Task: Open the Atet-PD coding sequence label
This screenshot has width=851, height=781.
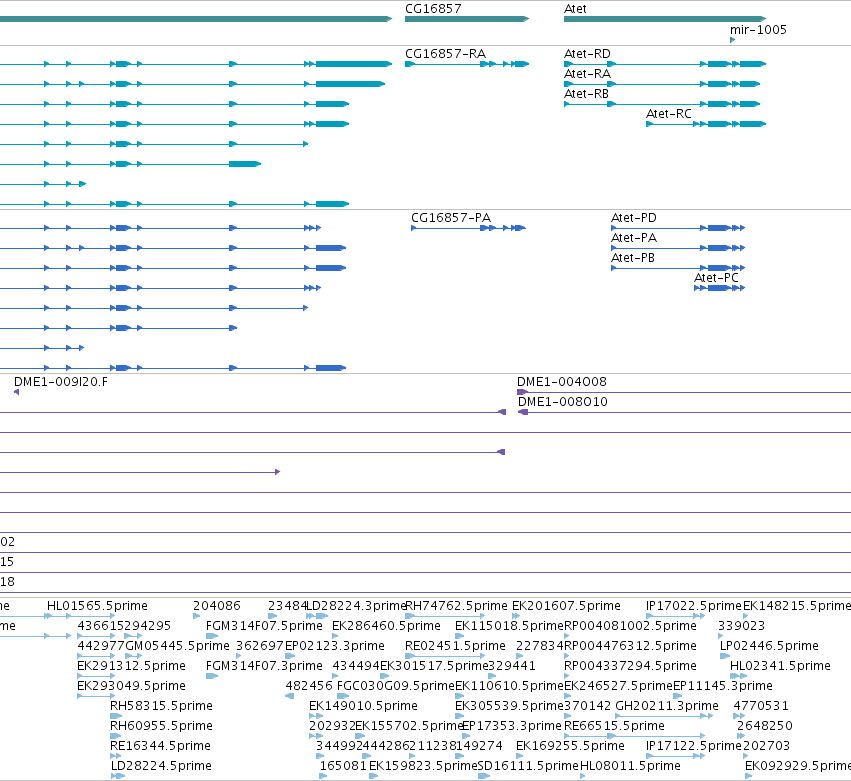Action: click(x=634, y=218)
